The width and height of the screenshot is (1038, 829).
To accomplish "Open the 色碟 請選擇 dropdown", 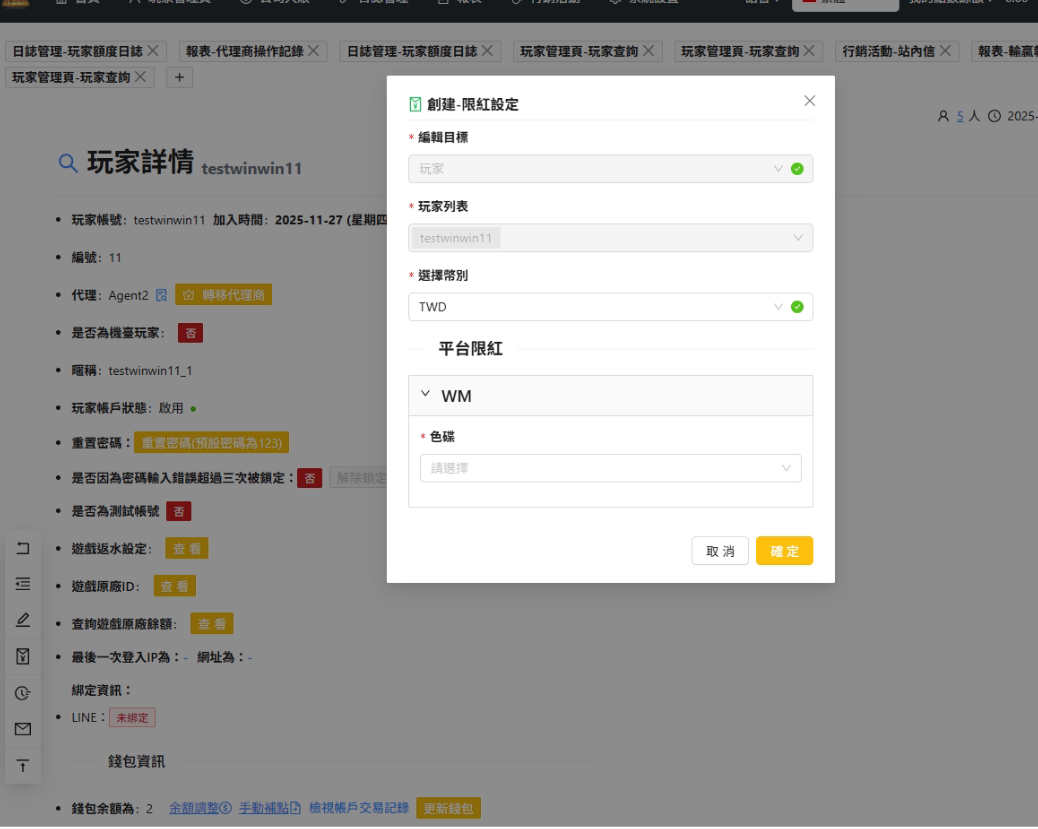I will [610, 468].
